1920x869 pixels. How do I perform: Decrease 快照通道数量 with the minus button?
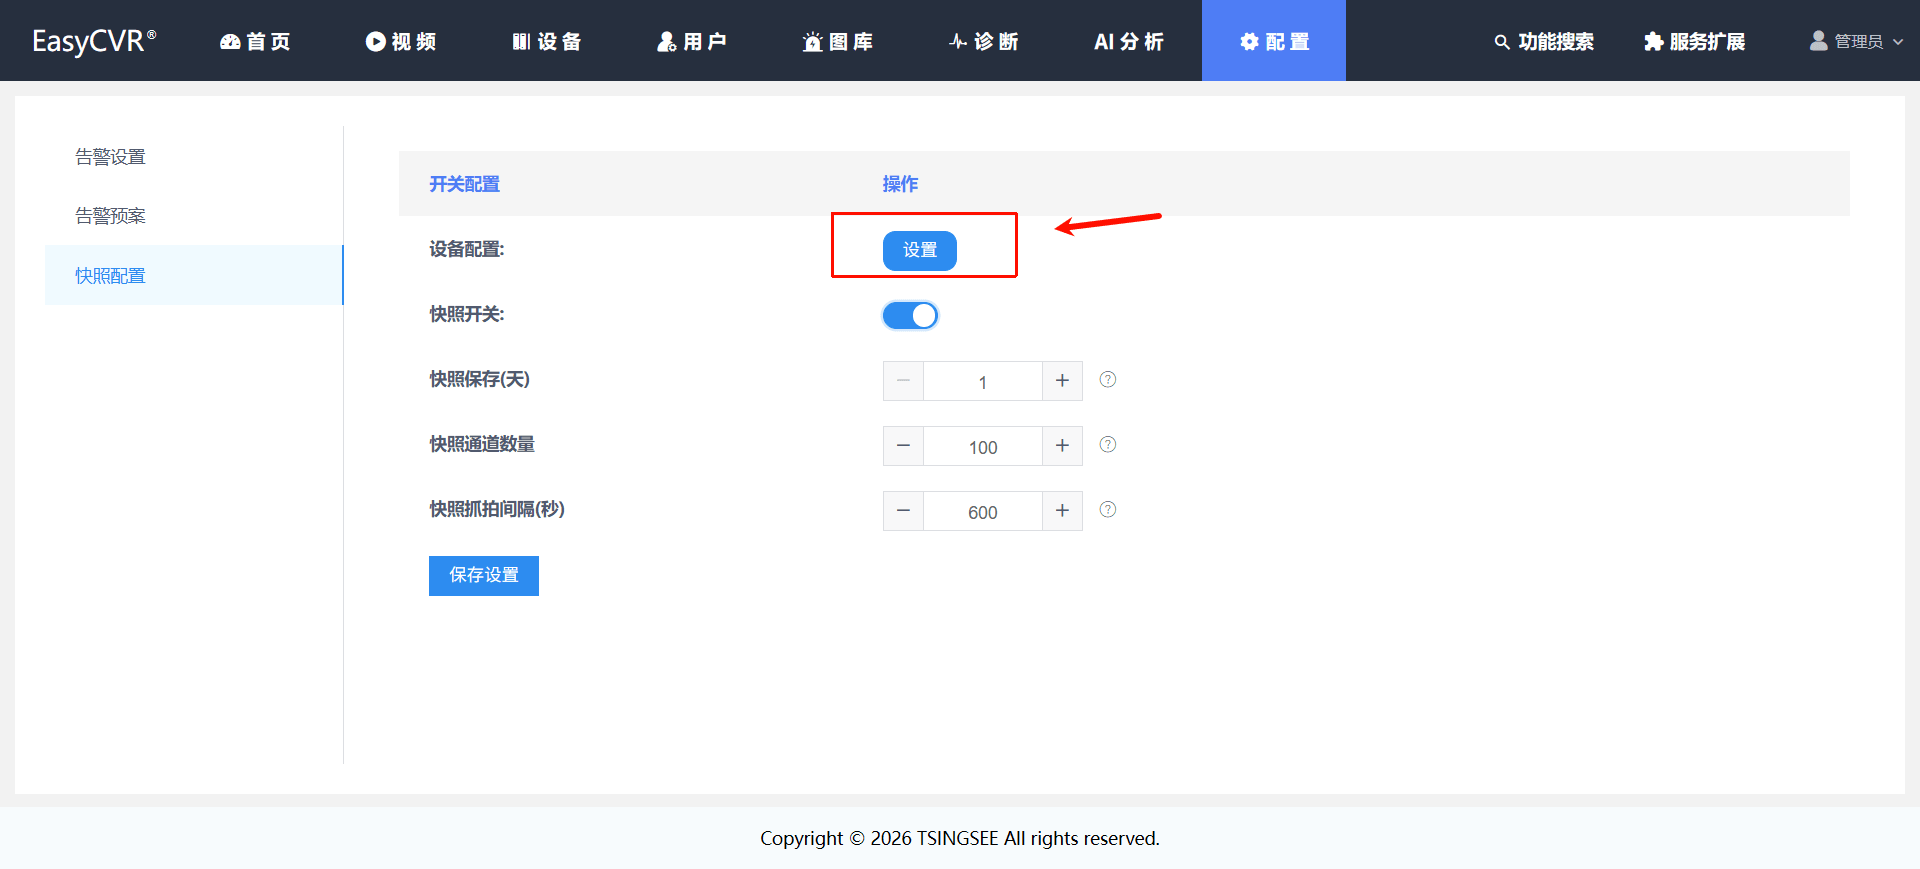pyautogui.click(x=903, y=446)
